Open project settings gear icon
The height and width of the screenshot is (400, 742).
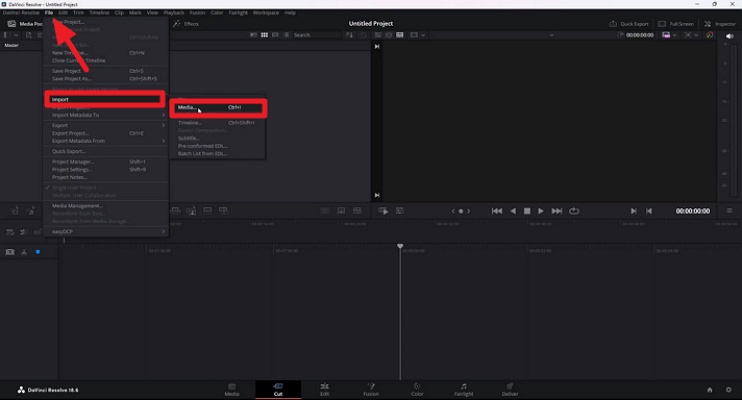tap(728, 390)
